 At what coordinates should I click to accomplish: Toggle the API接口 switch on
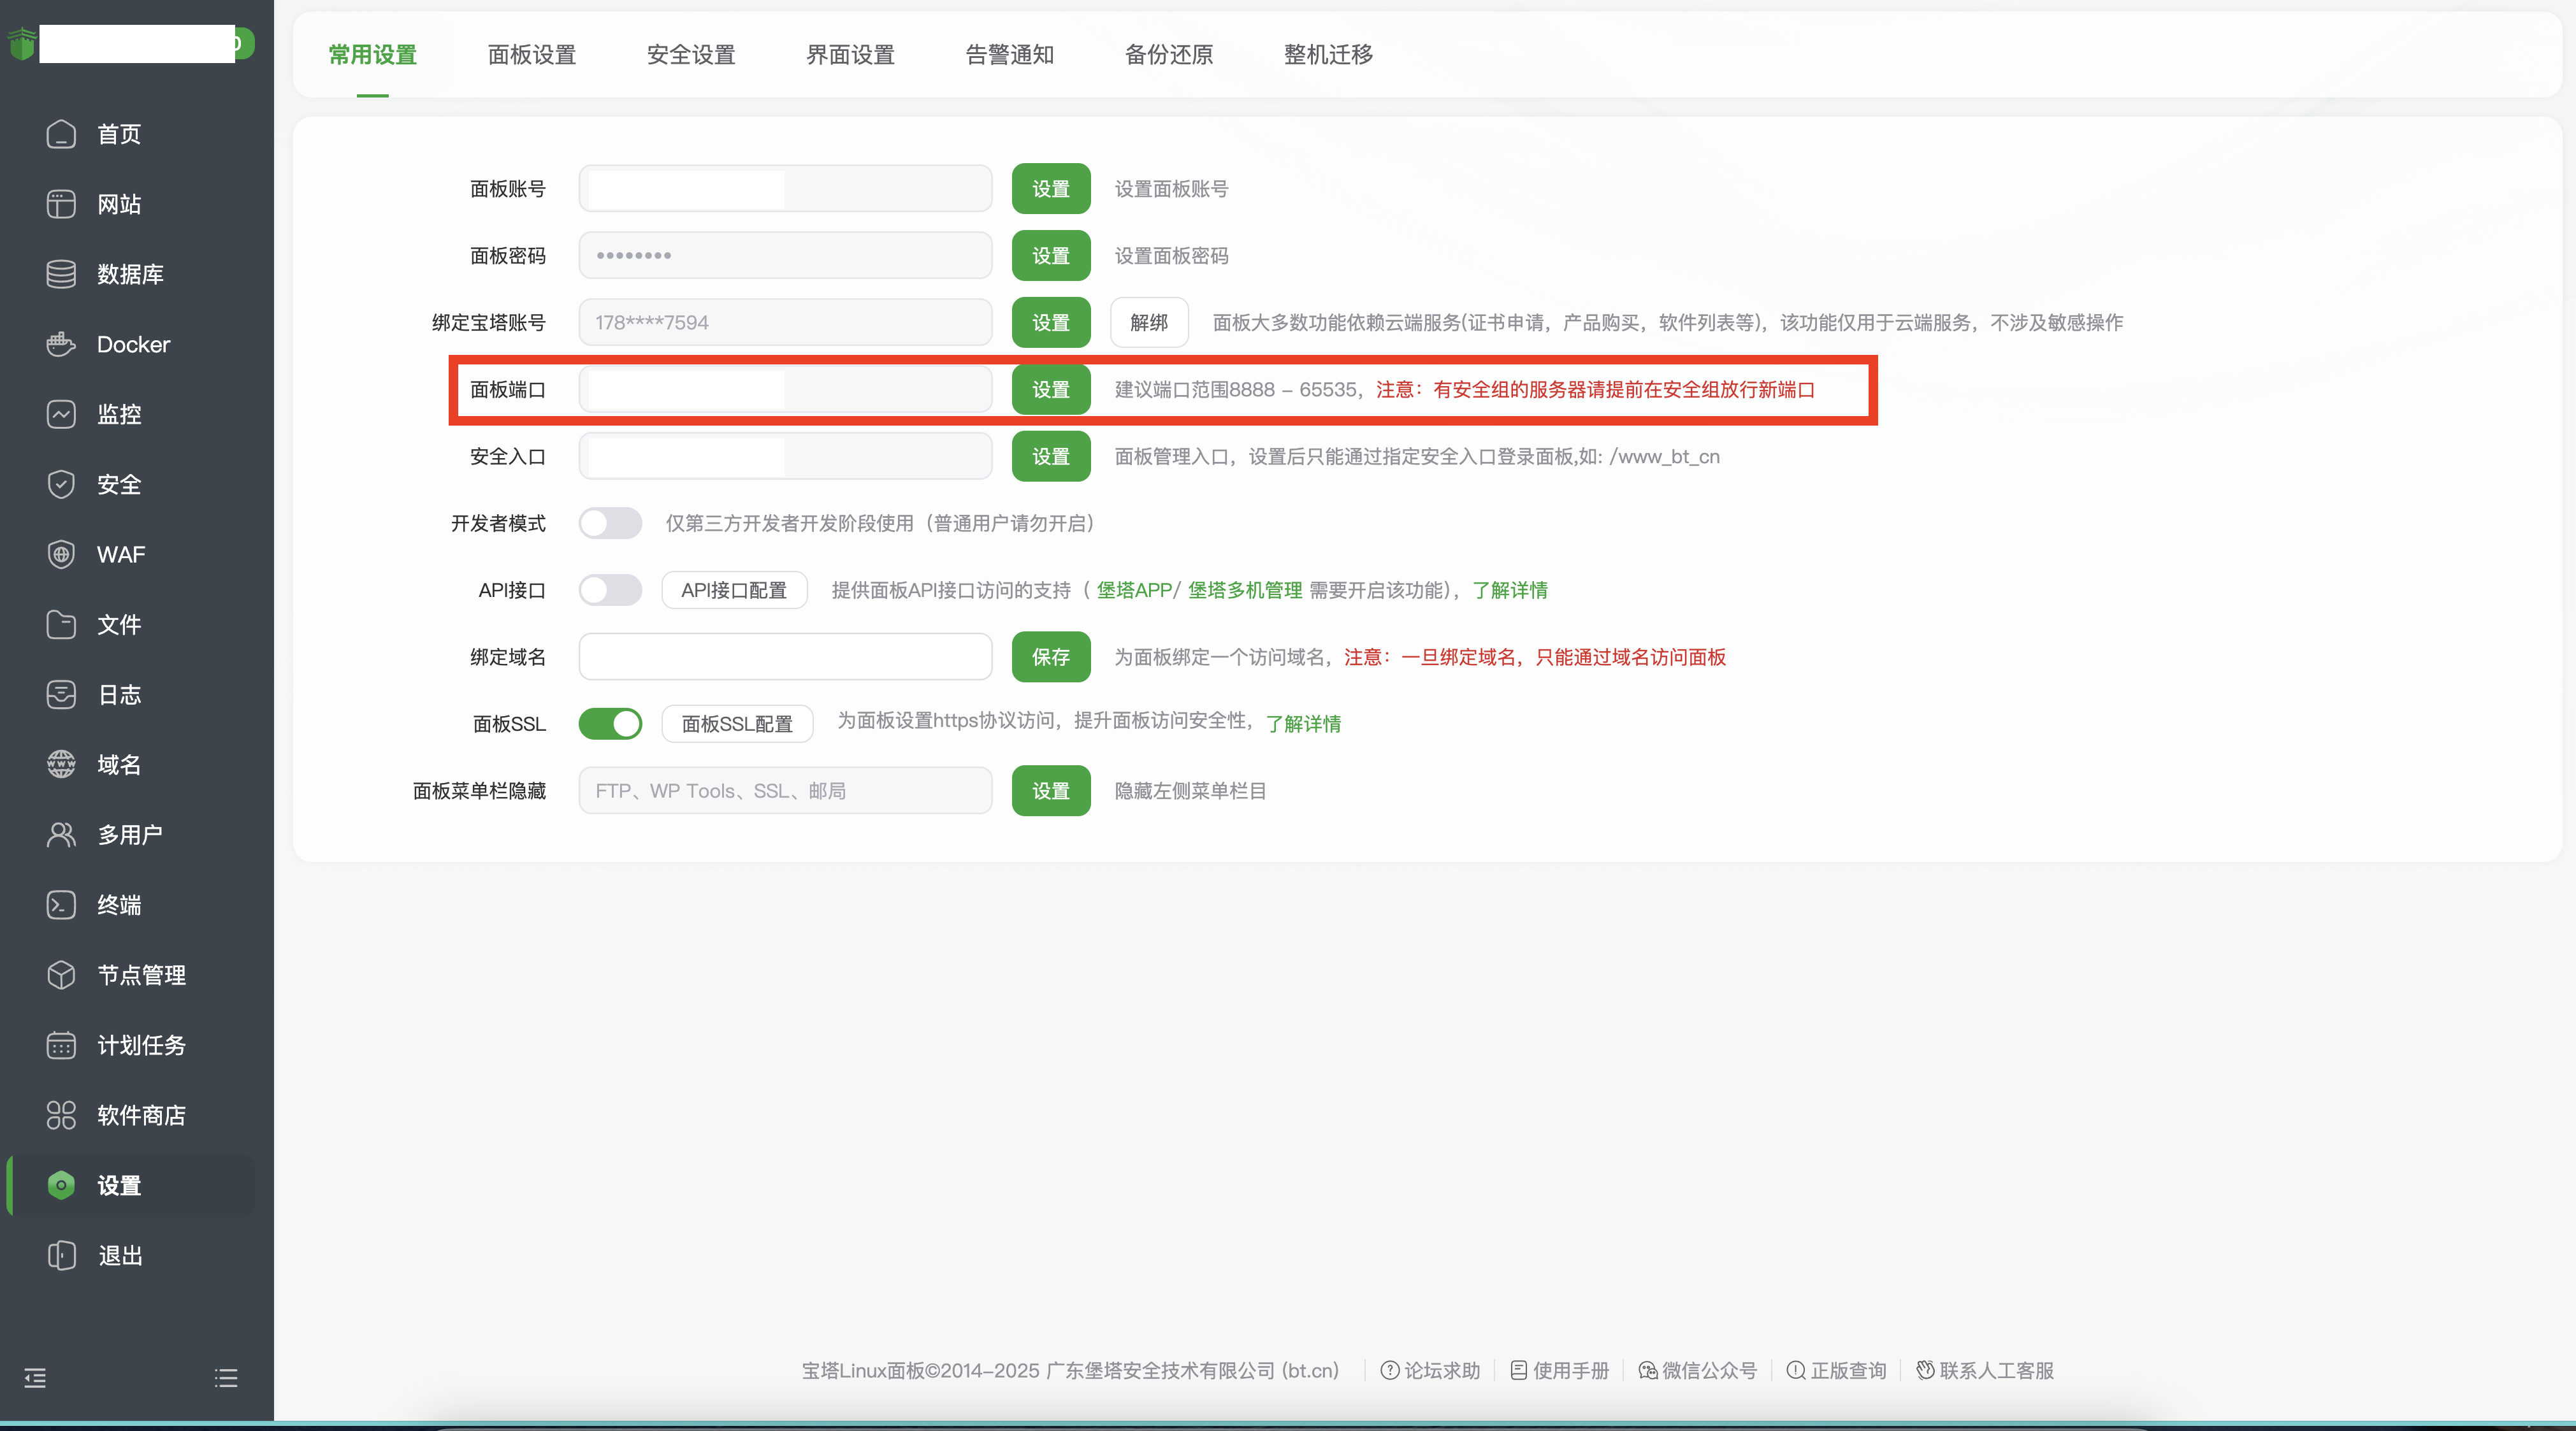coord(610,590)
